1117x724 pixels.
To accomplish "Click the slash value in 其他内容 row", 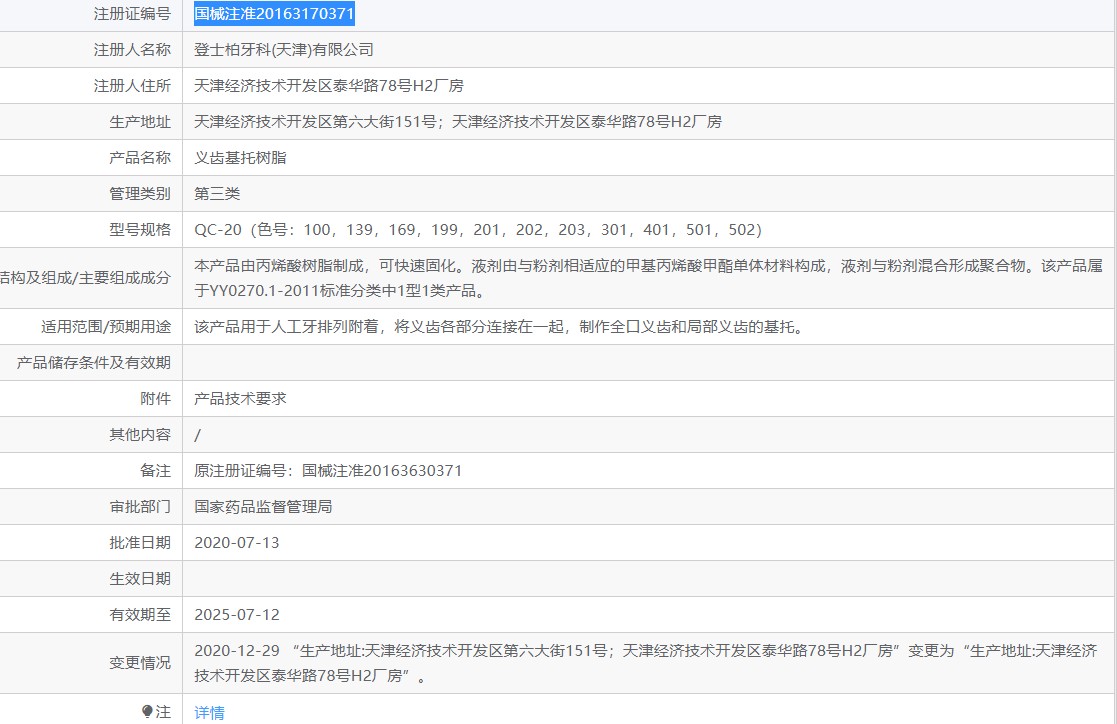I will tap(197, 435).
